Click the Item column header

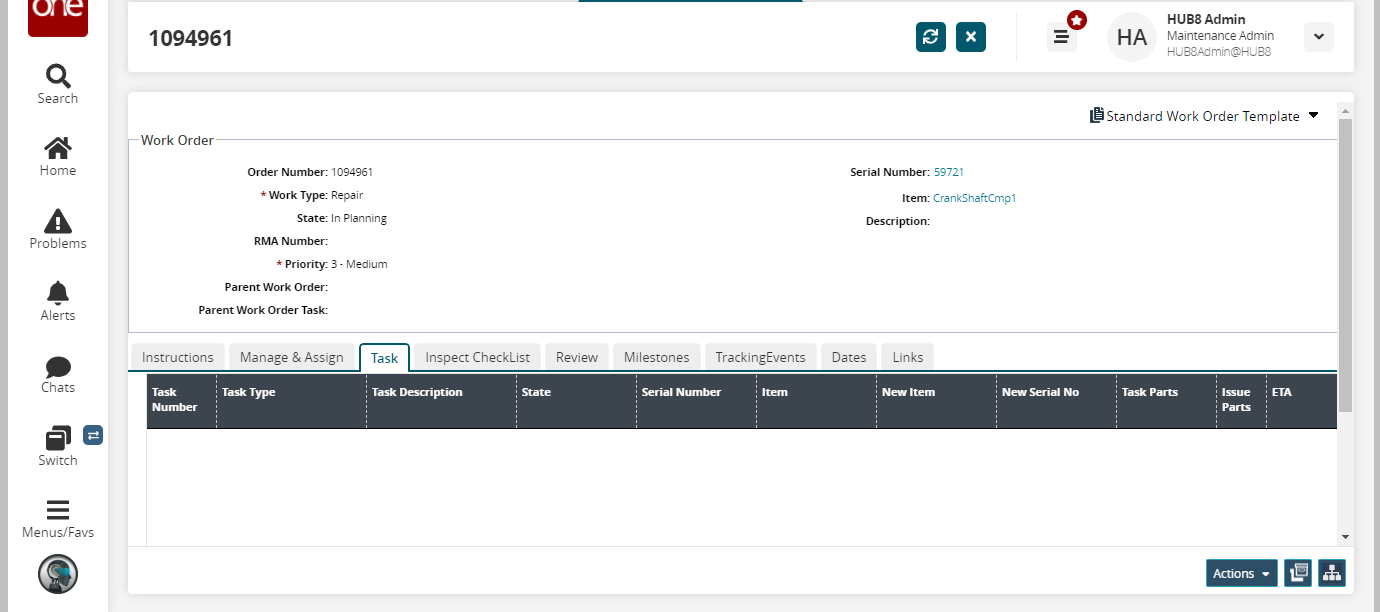click(x=816, y=400)
